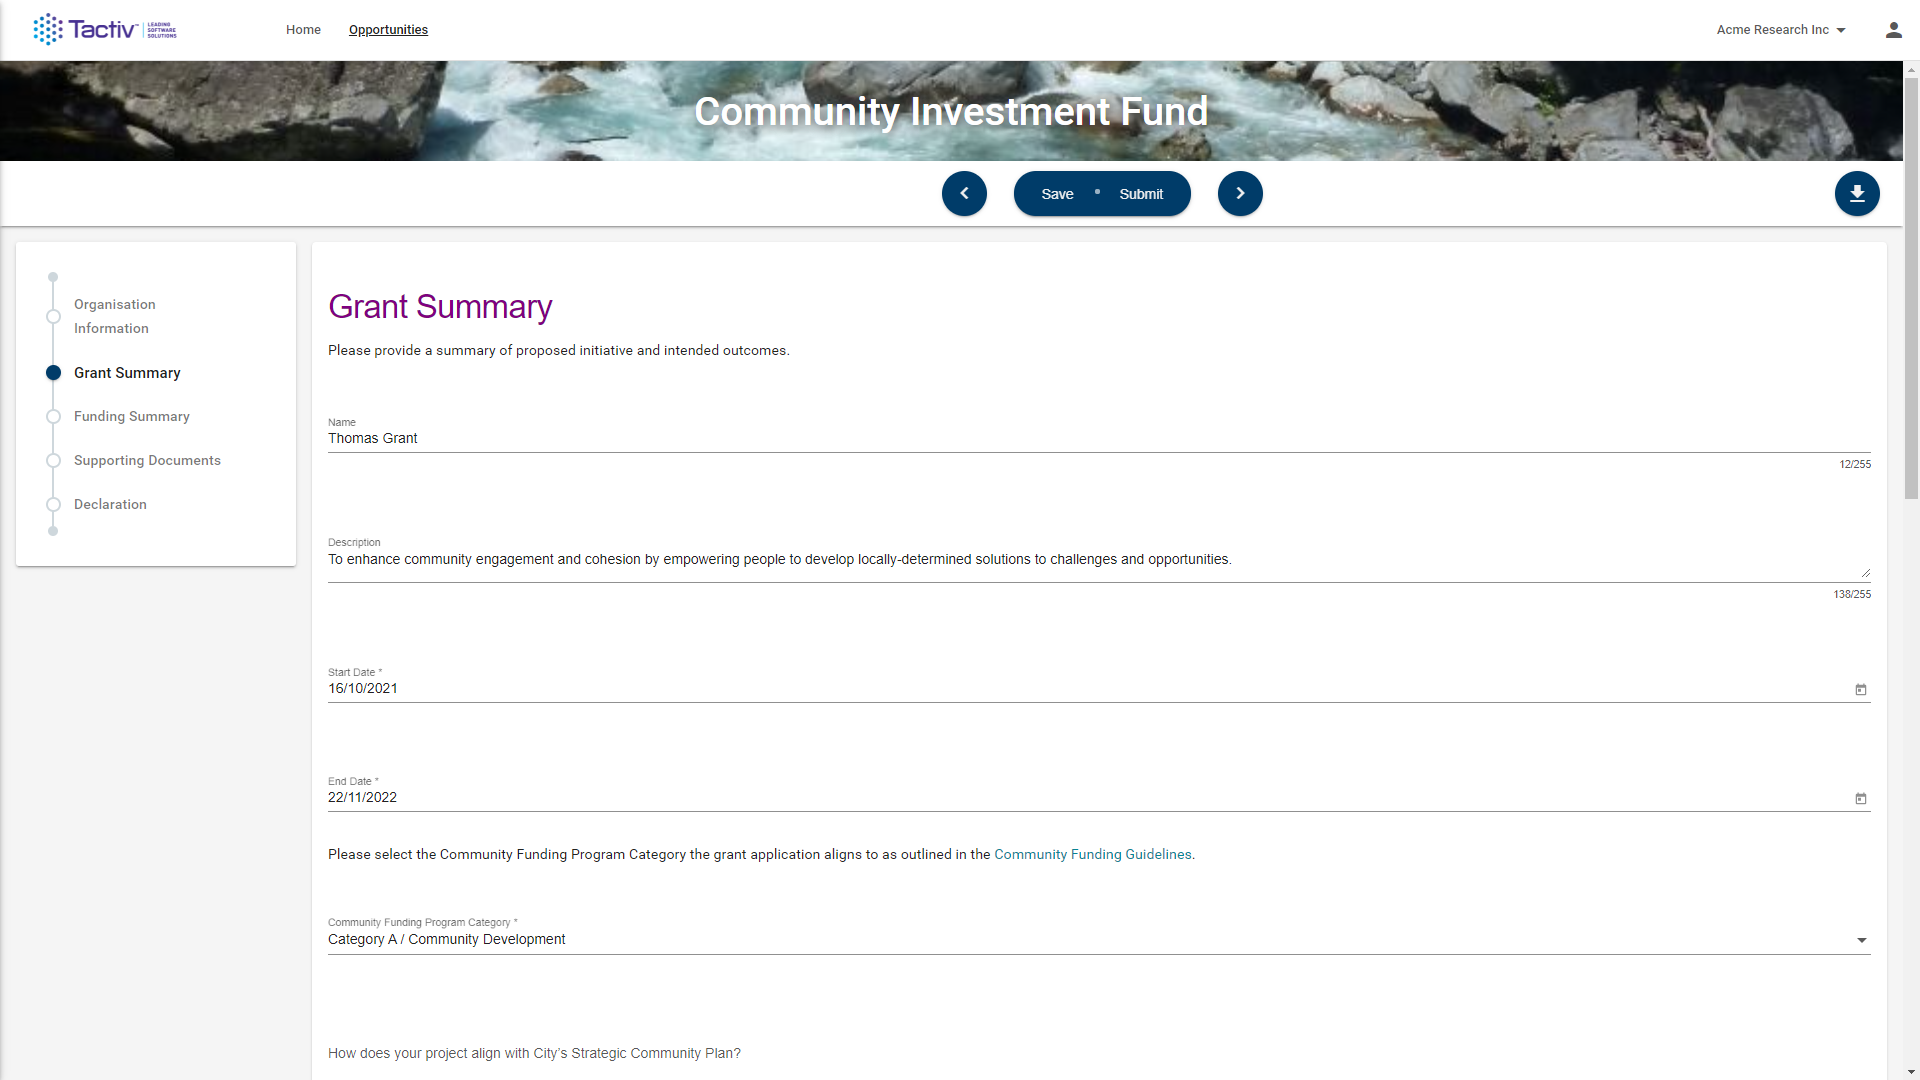Click the back navigation arrow

tap(964, 194)
